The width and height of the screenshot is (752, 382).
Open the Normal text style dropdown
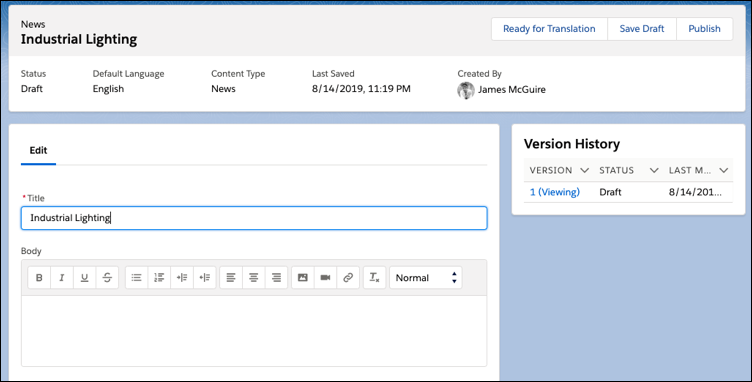point(426,278)
